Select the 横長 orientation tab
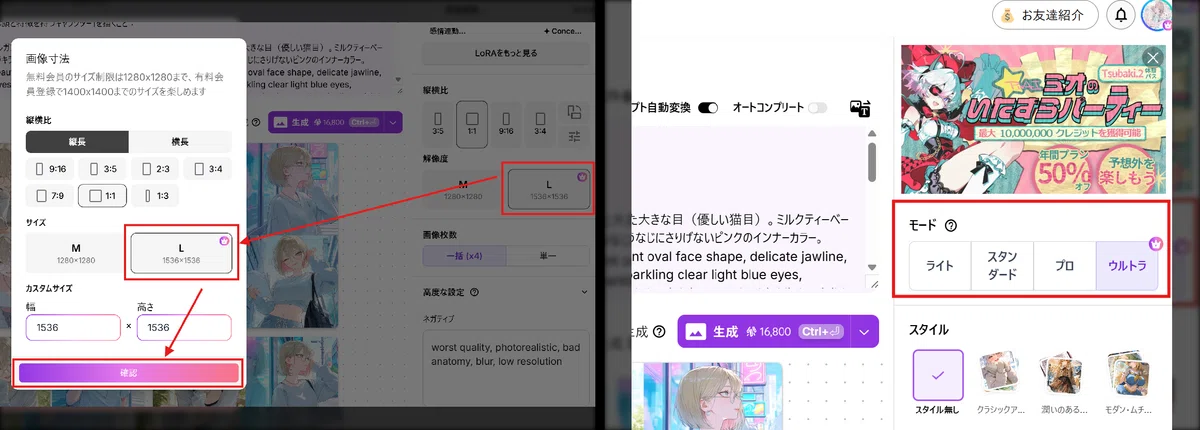1200x430 pixels. [x=181, y=142]
